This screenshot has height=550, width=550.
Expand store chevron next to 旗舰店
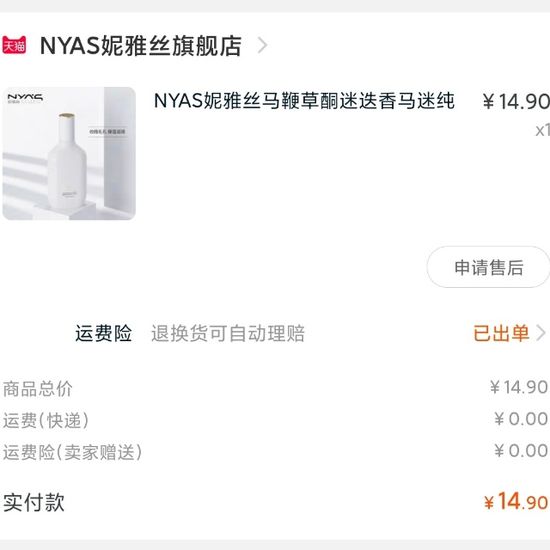(262, 45)
